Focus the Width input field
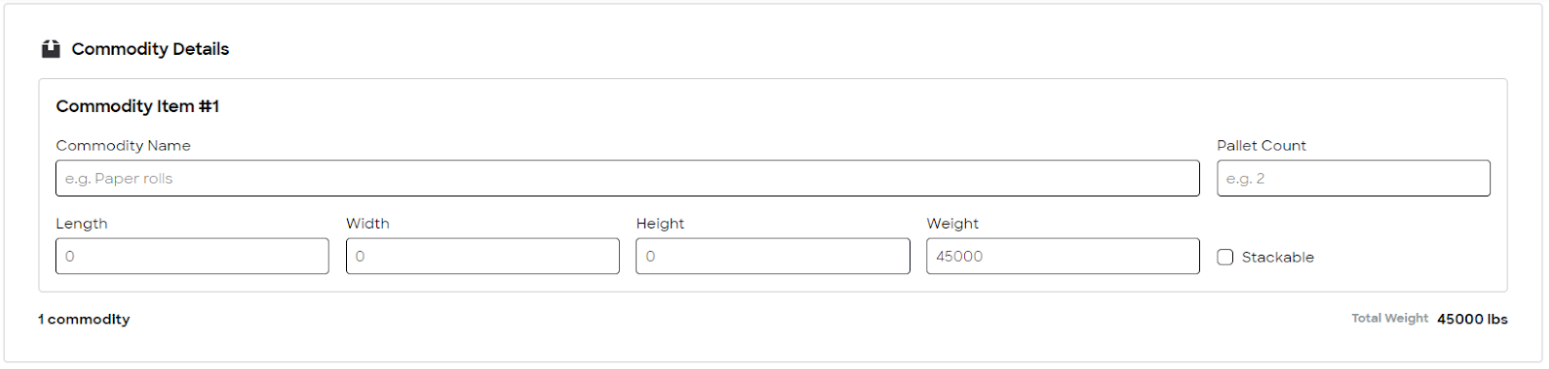 pos(483,256)
